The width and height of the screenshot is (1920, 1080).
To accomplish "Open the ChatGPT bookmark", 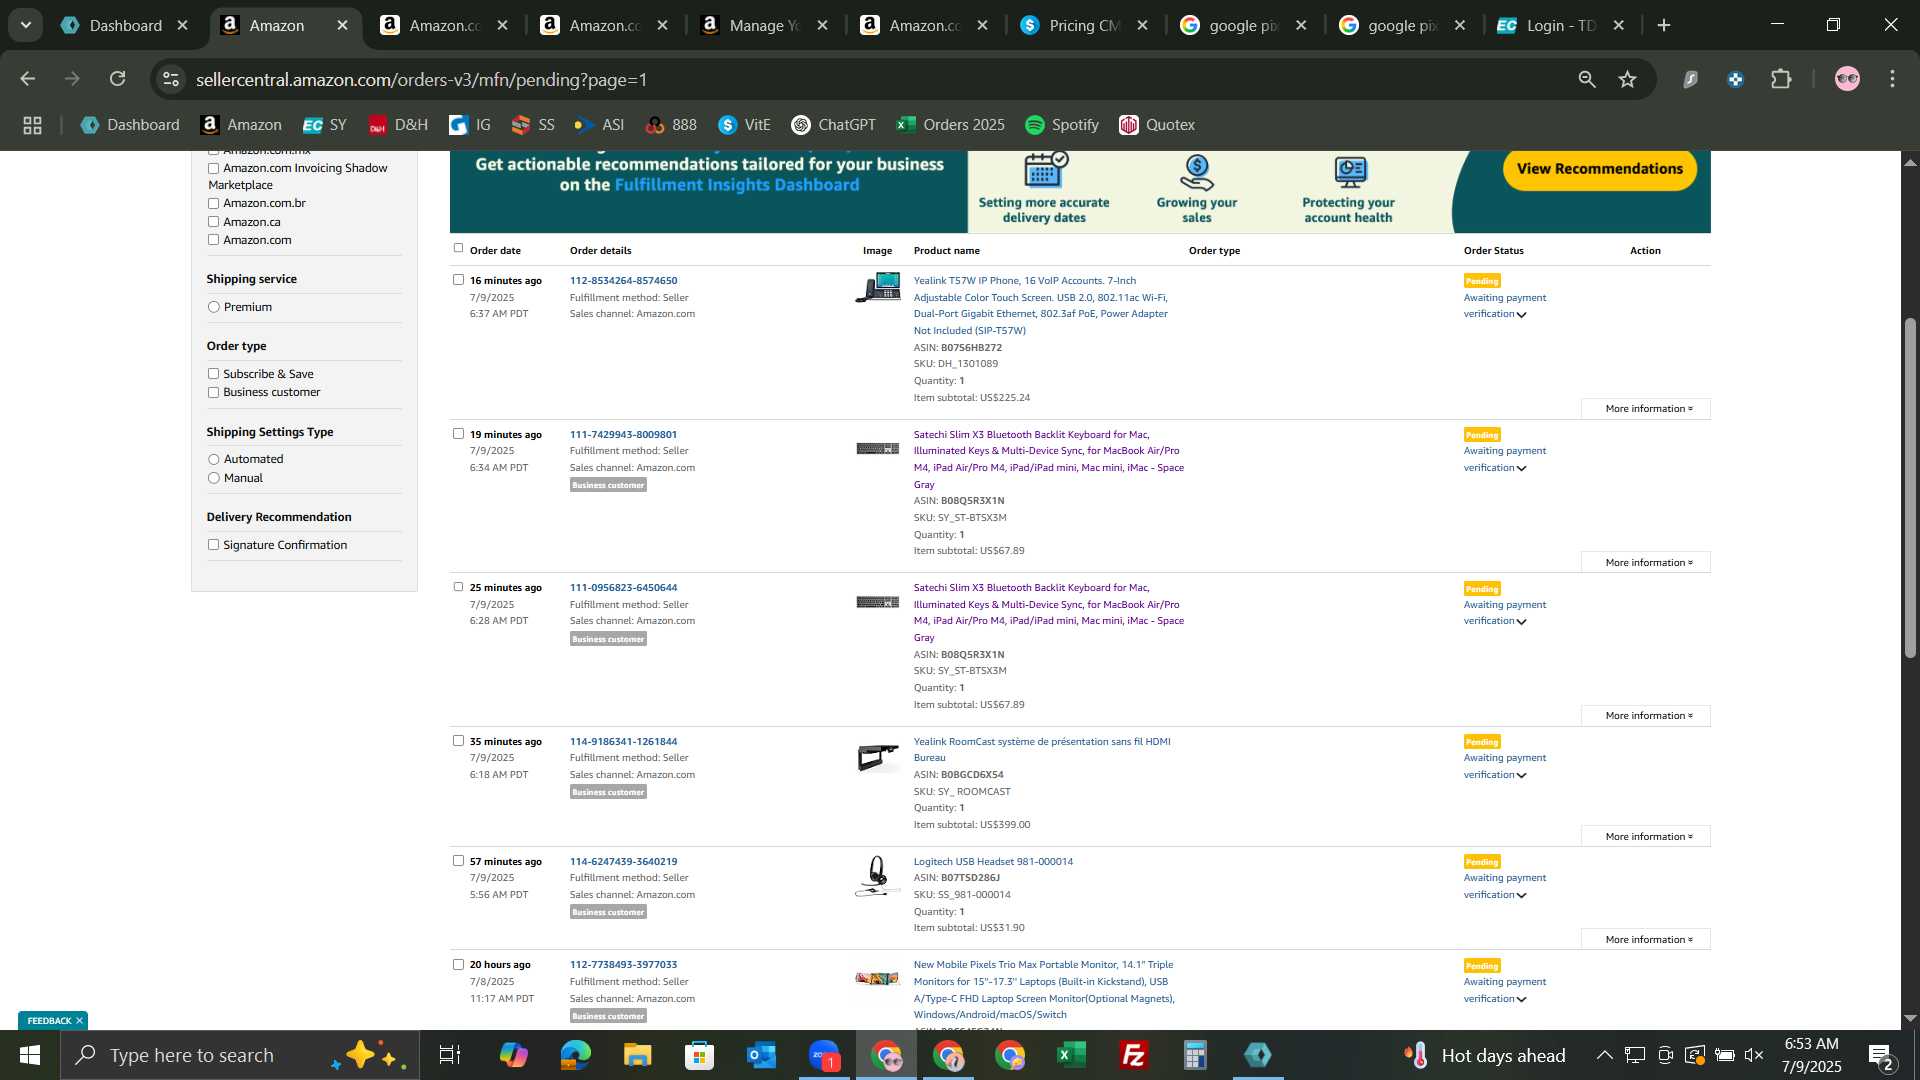I will [x=833, y=125].
